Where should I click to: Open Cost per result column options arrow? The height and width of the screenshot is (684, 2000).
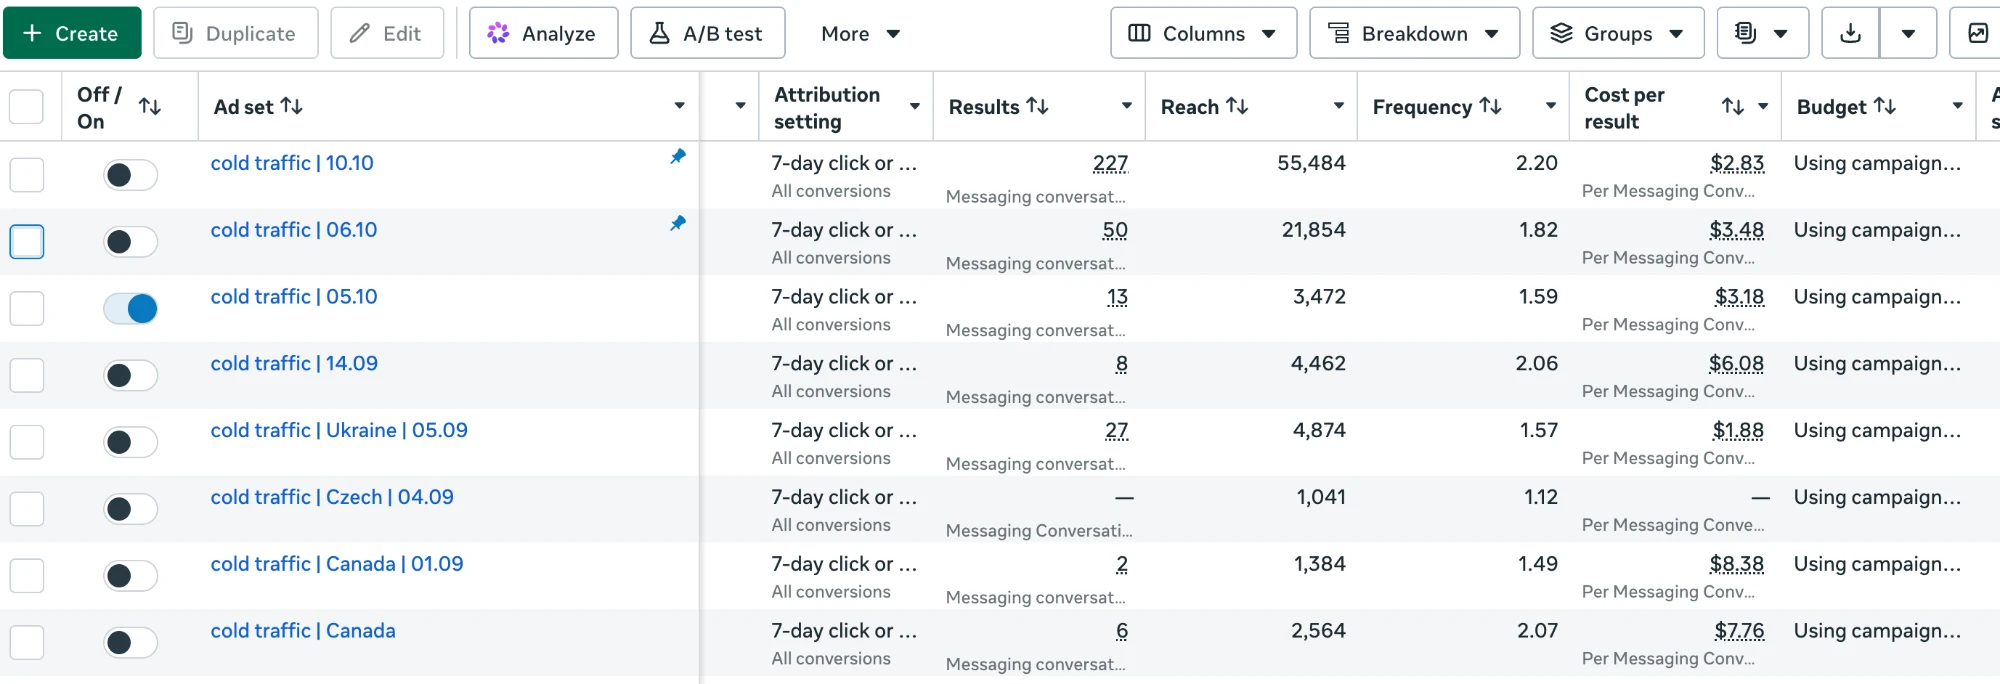click(1763, 106)
